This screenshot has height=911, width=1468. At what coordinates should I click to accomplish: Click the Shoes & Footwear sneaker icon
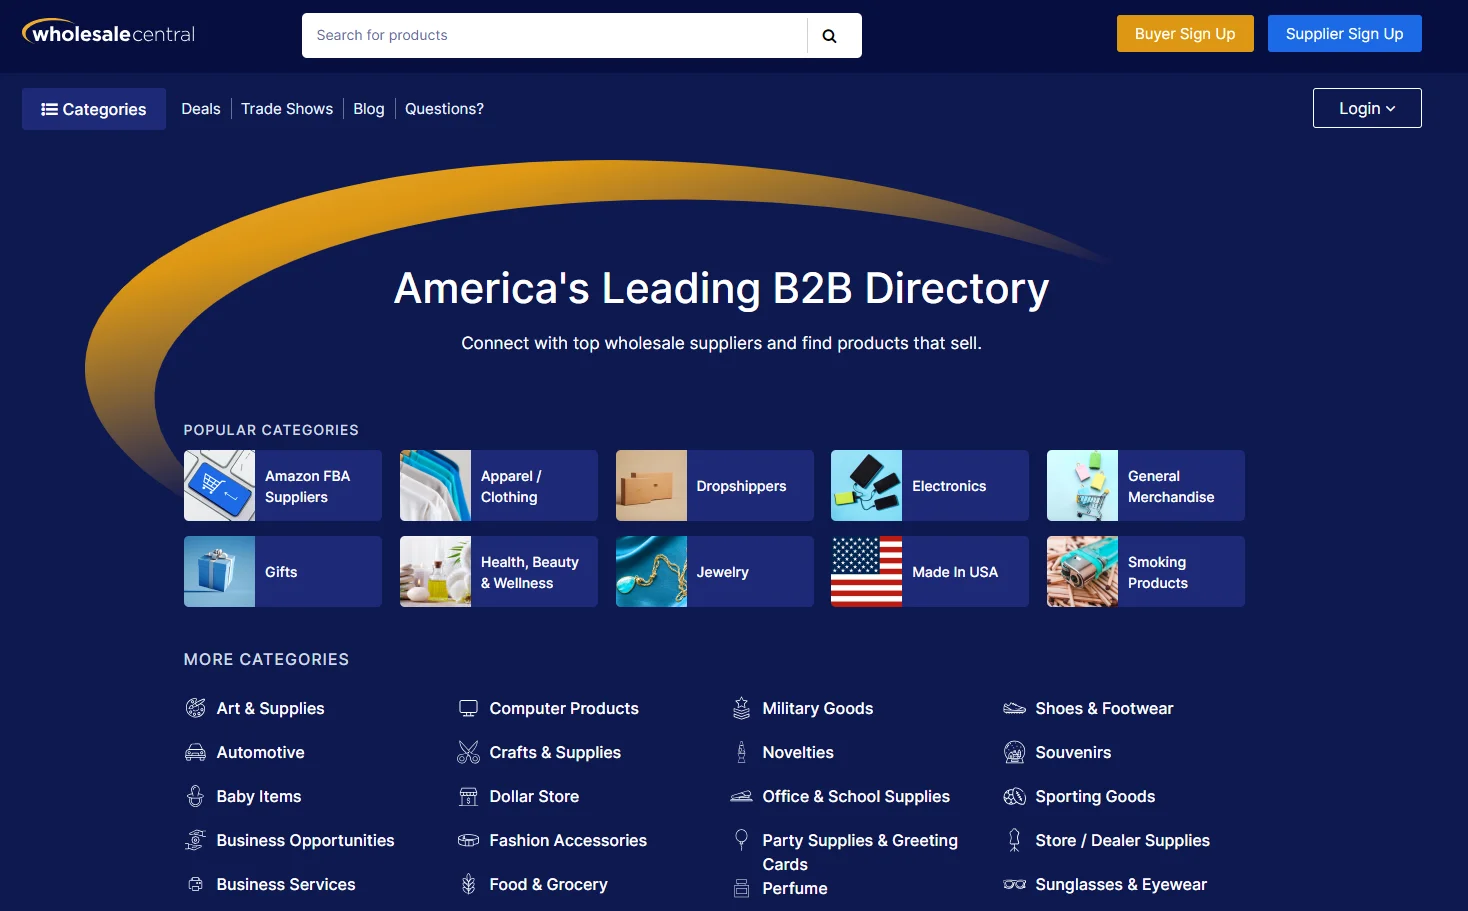point(1014,708)
